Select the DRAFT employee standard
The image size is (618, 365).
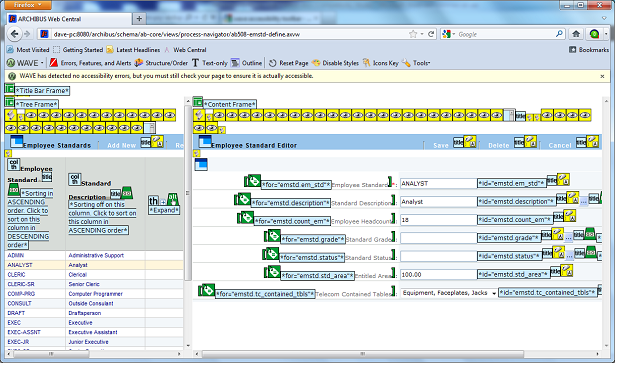coord(16,313)
